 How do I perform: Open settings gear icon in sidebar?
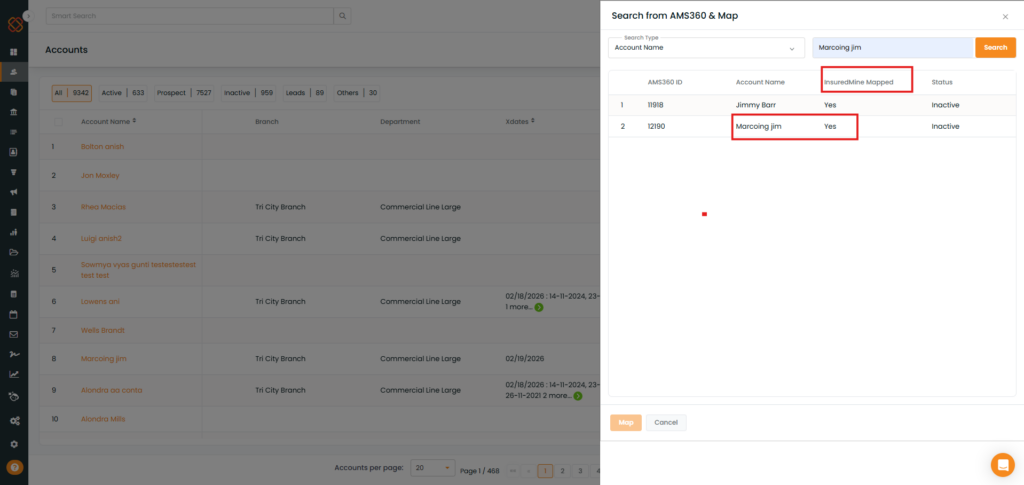(x=14, y=443)
